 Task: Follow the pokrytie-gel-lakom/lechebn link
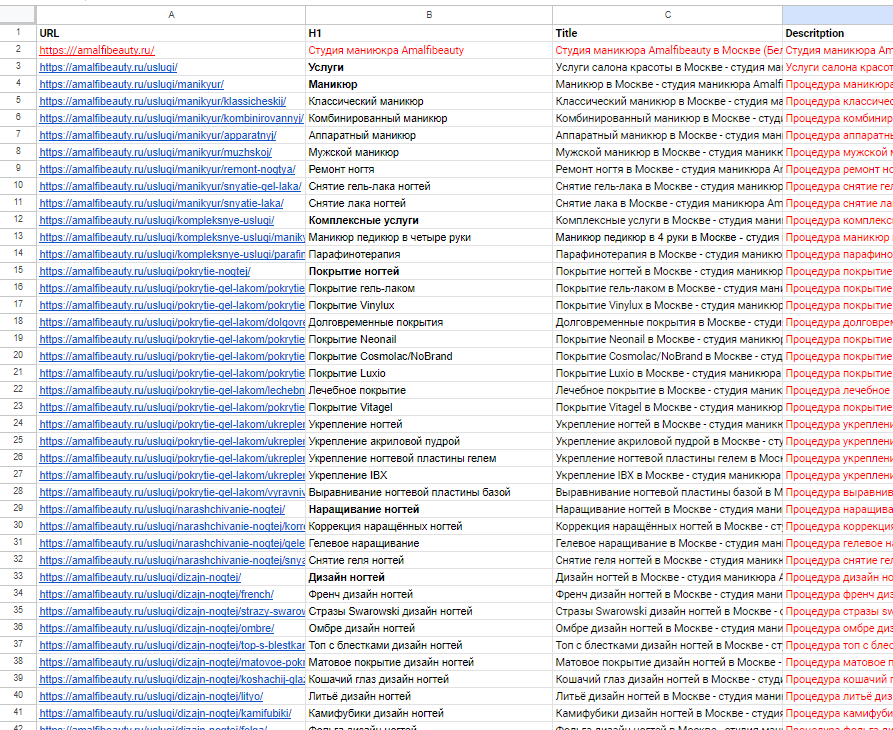pyautogui.click(x=172, y=391)
